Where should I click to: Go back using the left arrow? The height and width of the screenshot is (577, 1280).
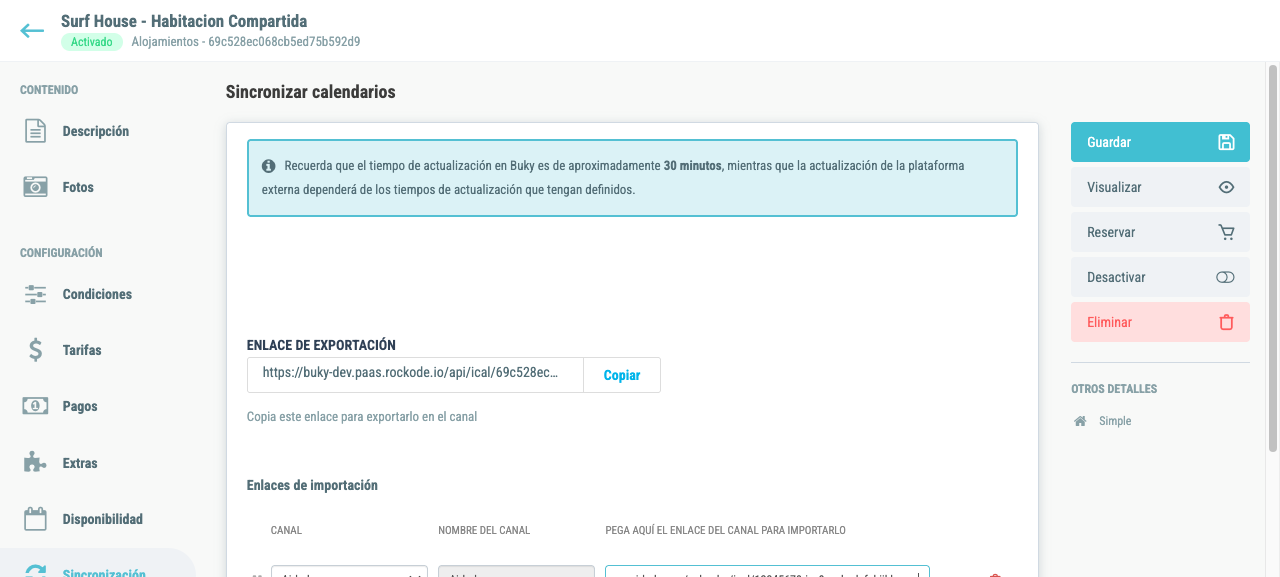tap(32, 31)
